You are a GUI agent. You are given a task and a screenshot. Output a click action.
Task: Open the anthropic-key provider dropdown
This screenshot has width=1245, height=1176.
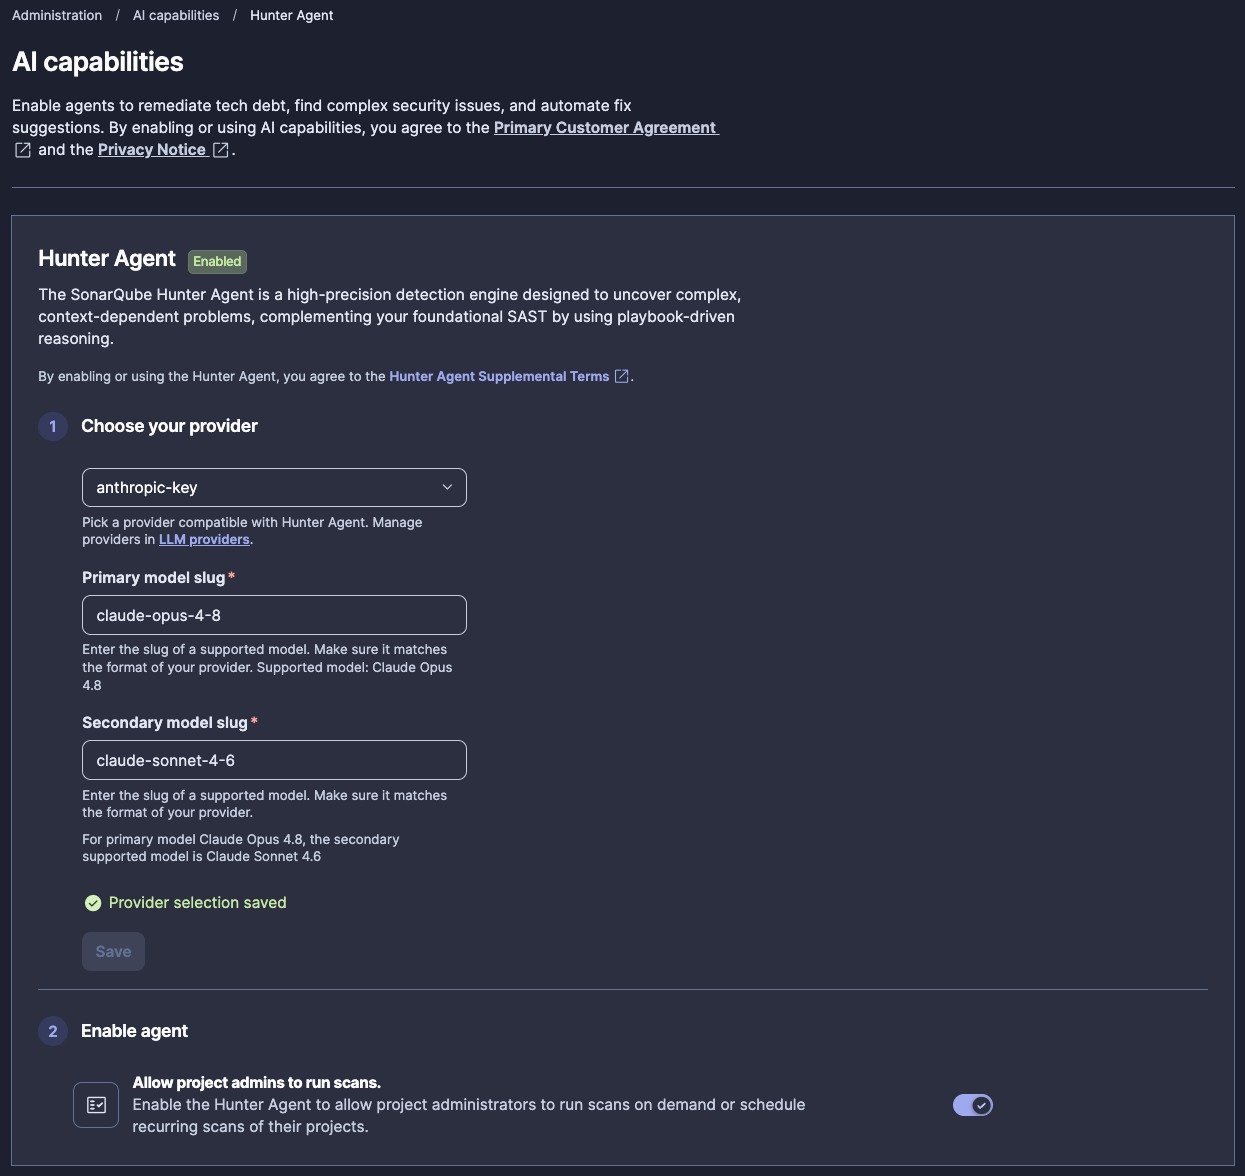274,487
